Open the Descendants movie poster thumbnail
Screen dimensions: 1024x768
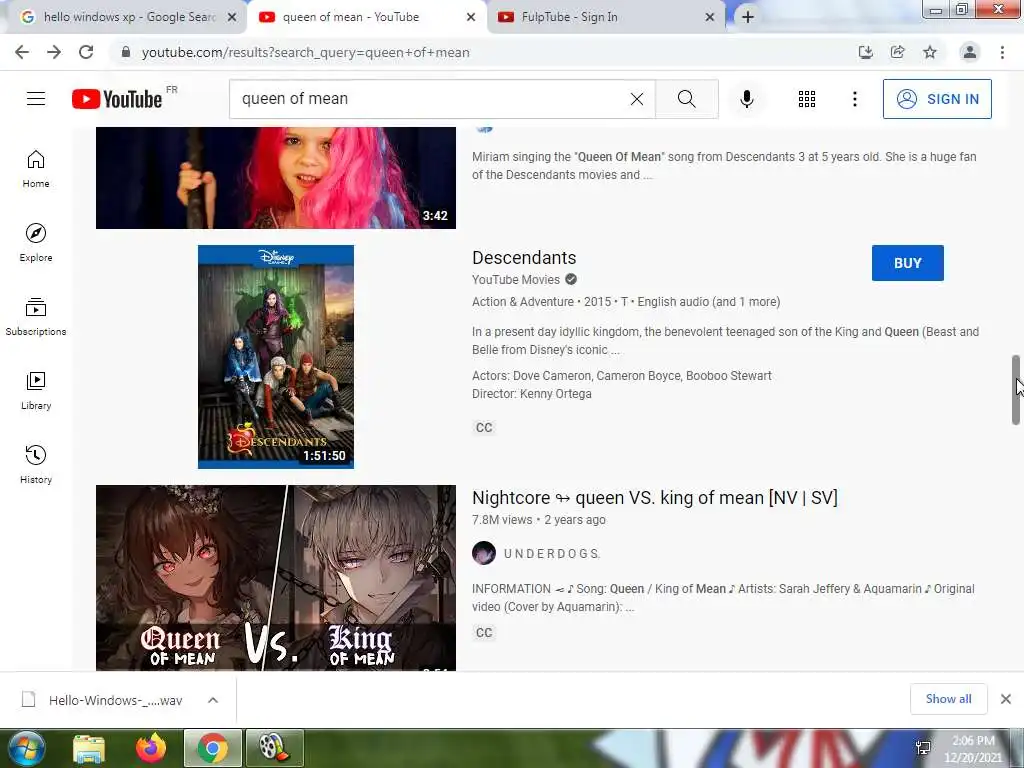(276, 357)
